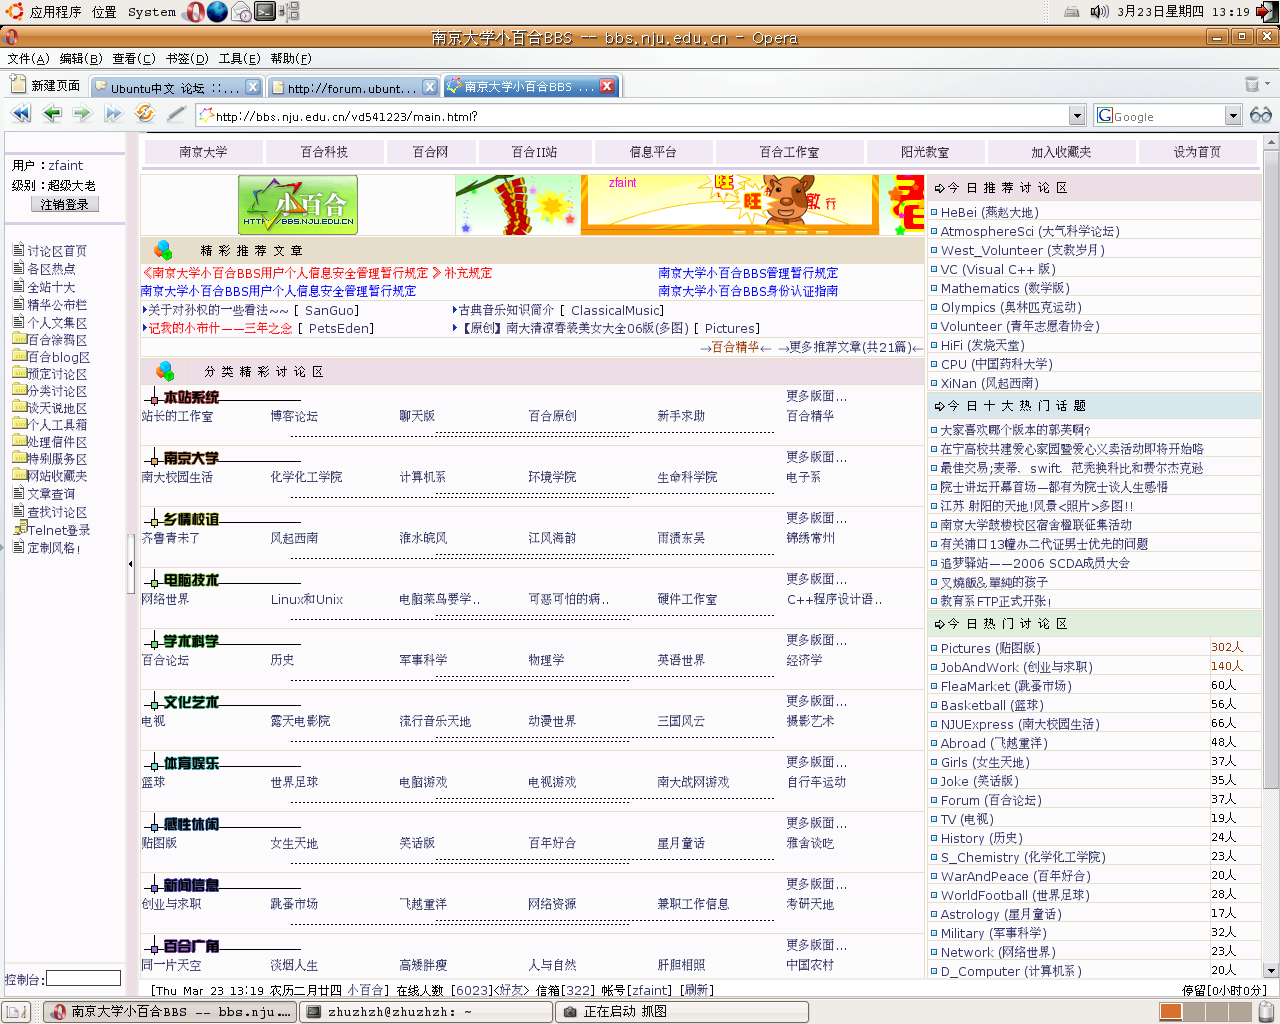Click the 控制台 input box
1280x1024 pixels.
pos(83,978)
